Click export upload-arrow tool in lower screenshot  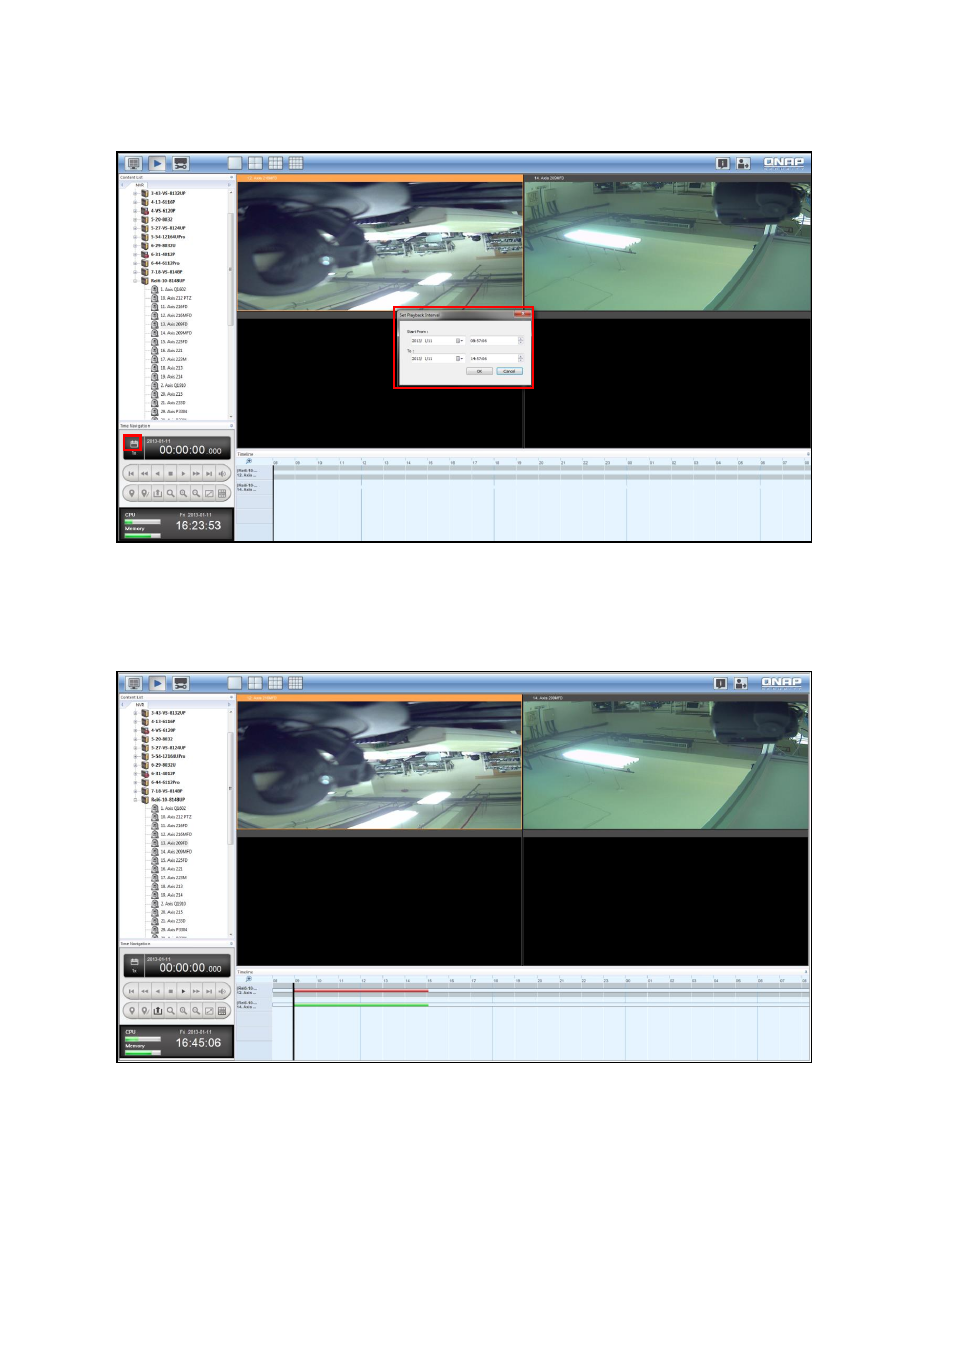pyautogui.click(x=157, y=1010)
